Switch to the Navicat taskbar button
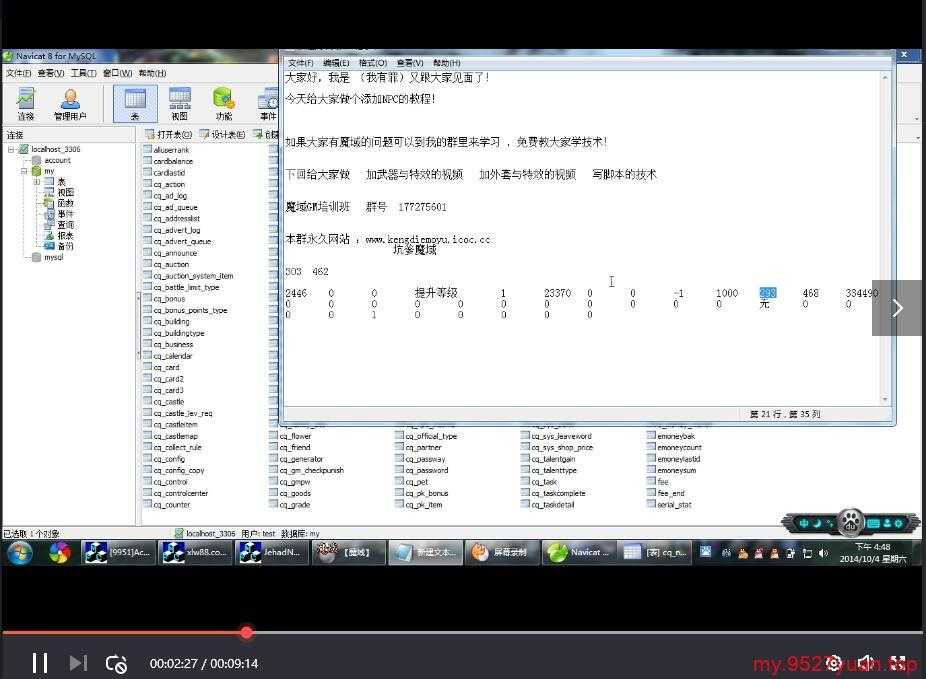Image resolution: width=926 pixels, height=679 pixels. point(578,553)
